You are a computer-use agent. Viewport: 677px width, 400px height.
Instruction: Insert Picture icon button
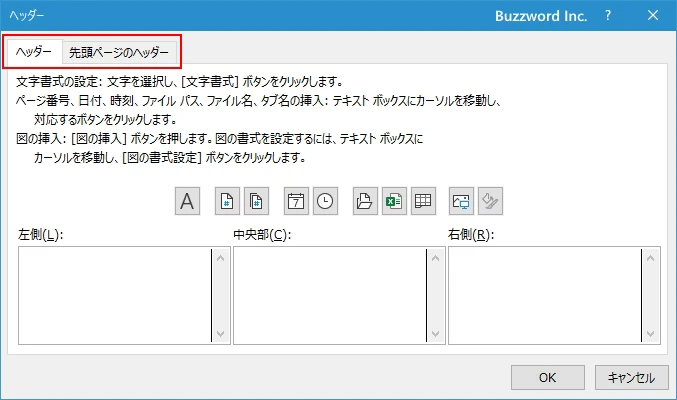tap(461, 201)
